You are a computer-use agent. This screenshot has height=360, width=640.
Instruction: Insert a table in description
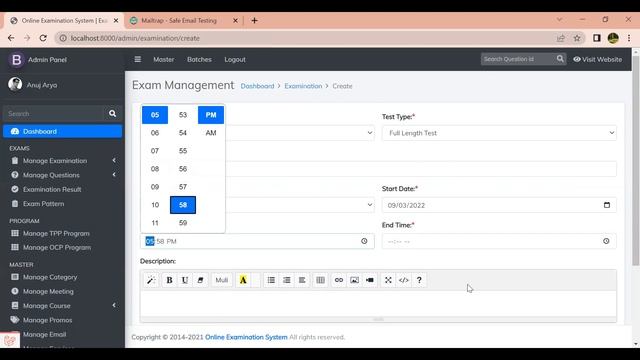click(320, 280)
